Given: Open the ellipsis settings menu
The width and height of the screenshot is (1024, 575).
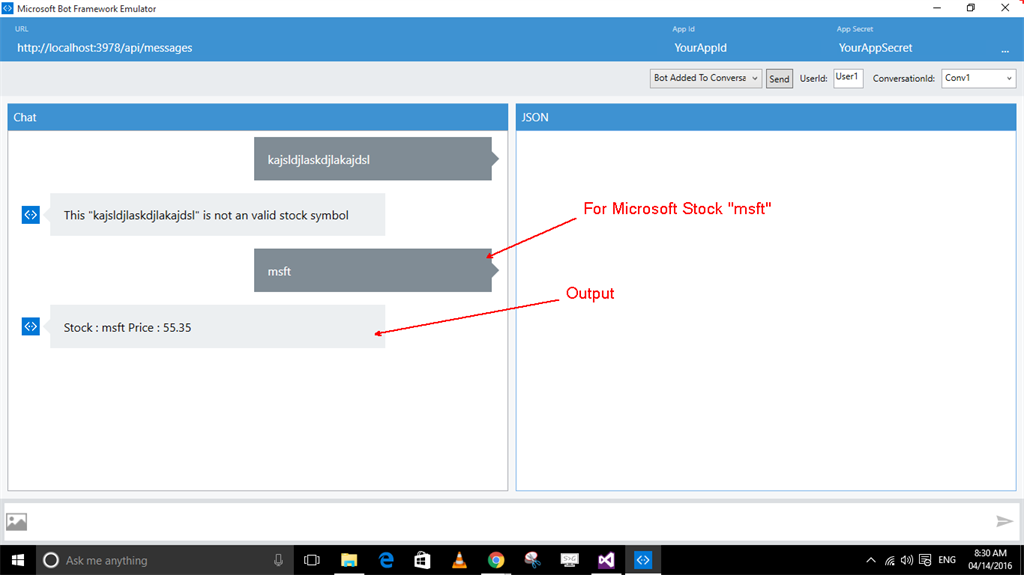Looking at the screenshot, I should [x=1005, y=50].
